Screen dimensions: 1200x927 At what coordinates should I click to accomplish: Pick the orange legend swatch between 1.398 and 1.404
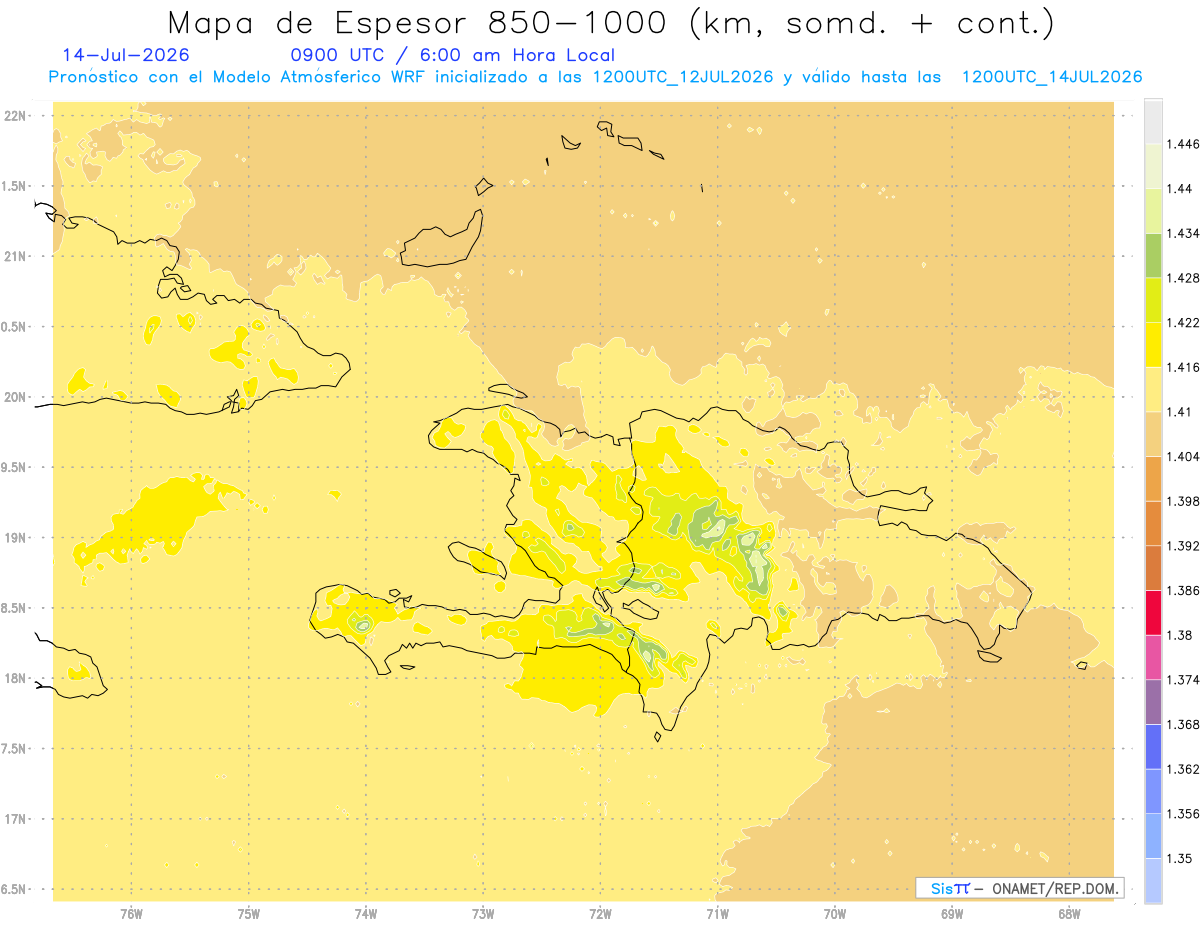pyautogui.click(x=1153, y=479)
